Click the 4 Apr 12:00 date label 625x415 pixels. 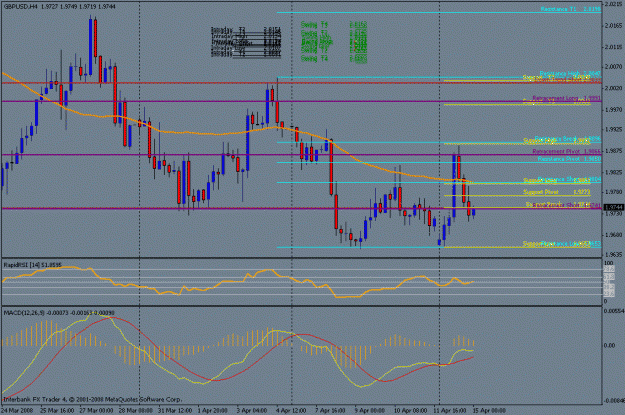click(291, 410)
